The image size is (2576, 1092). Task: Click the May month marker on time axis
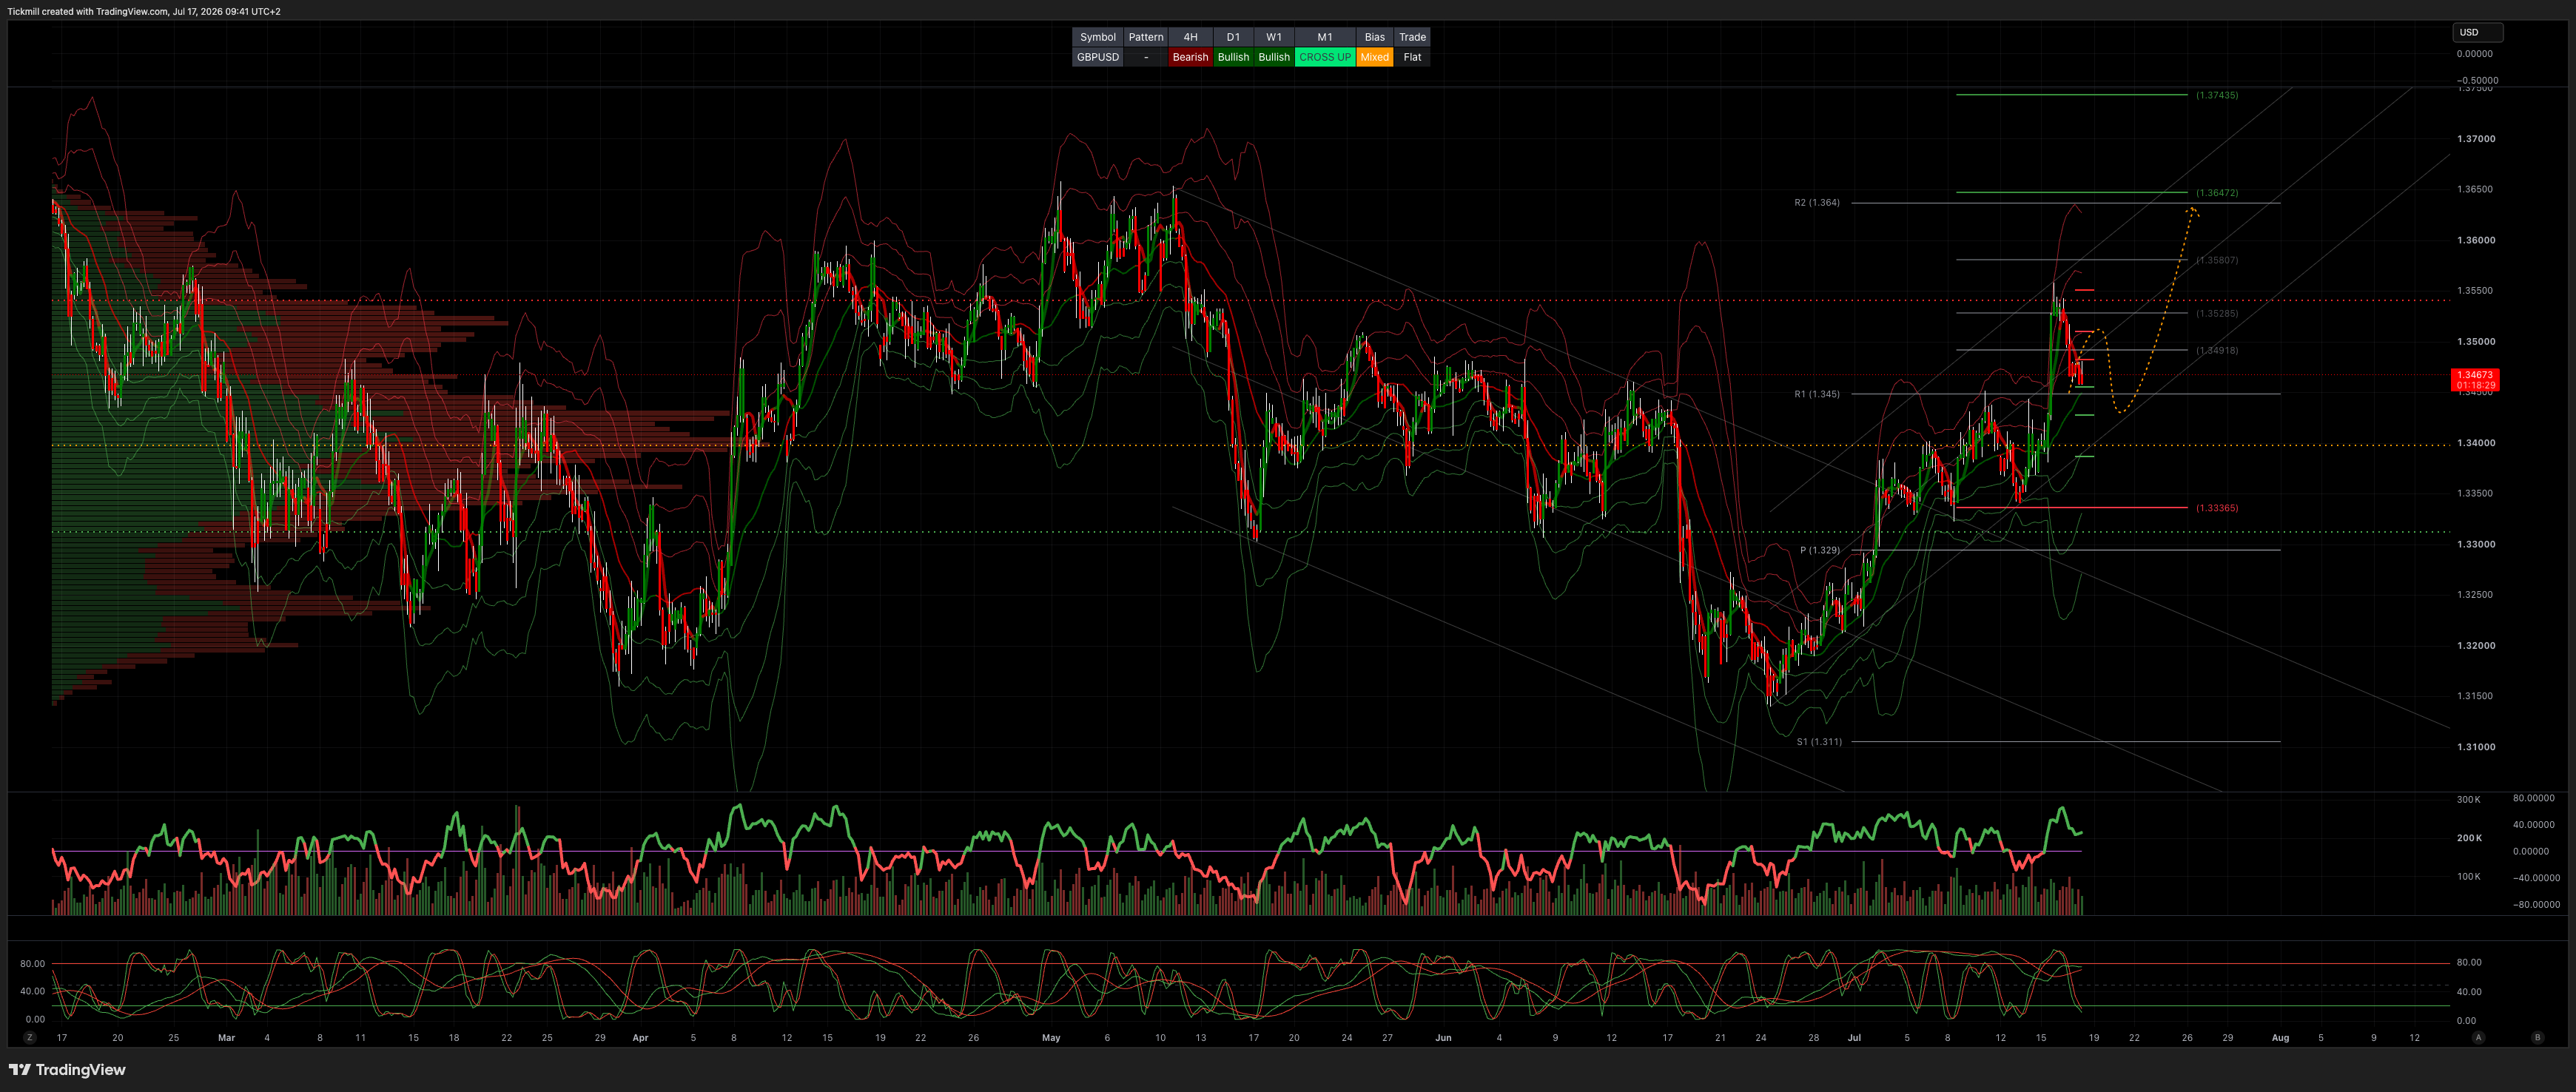point(1051,1038)
